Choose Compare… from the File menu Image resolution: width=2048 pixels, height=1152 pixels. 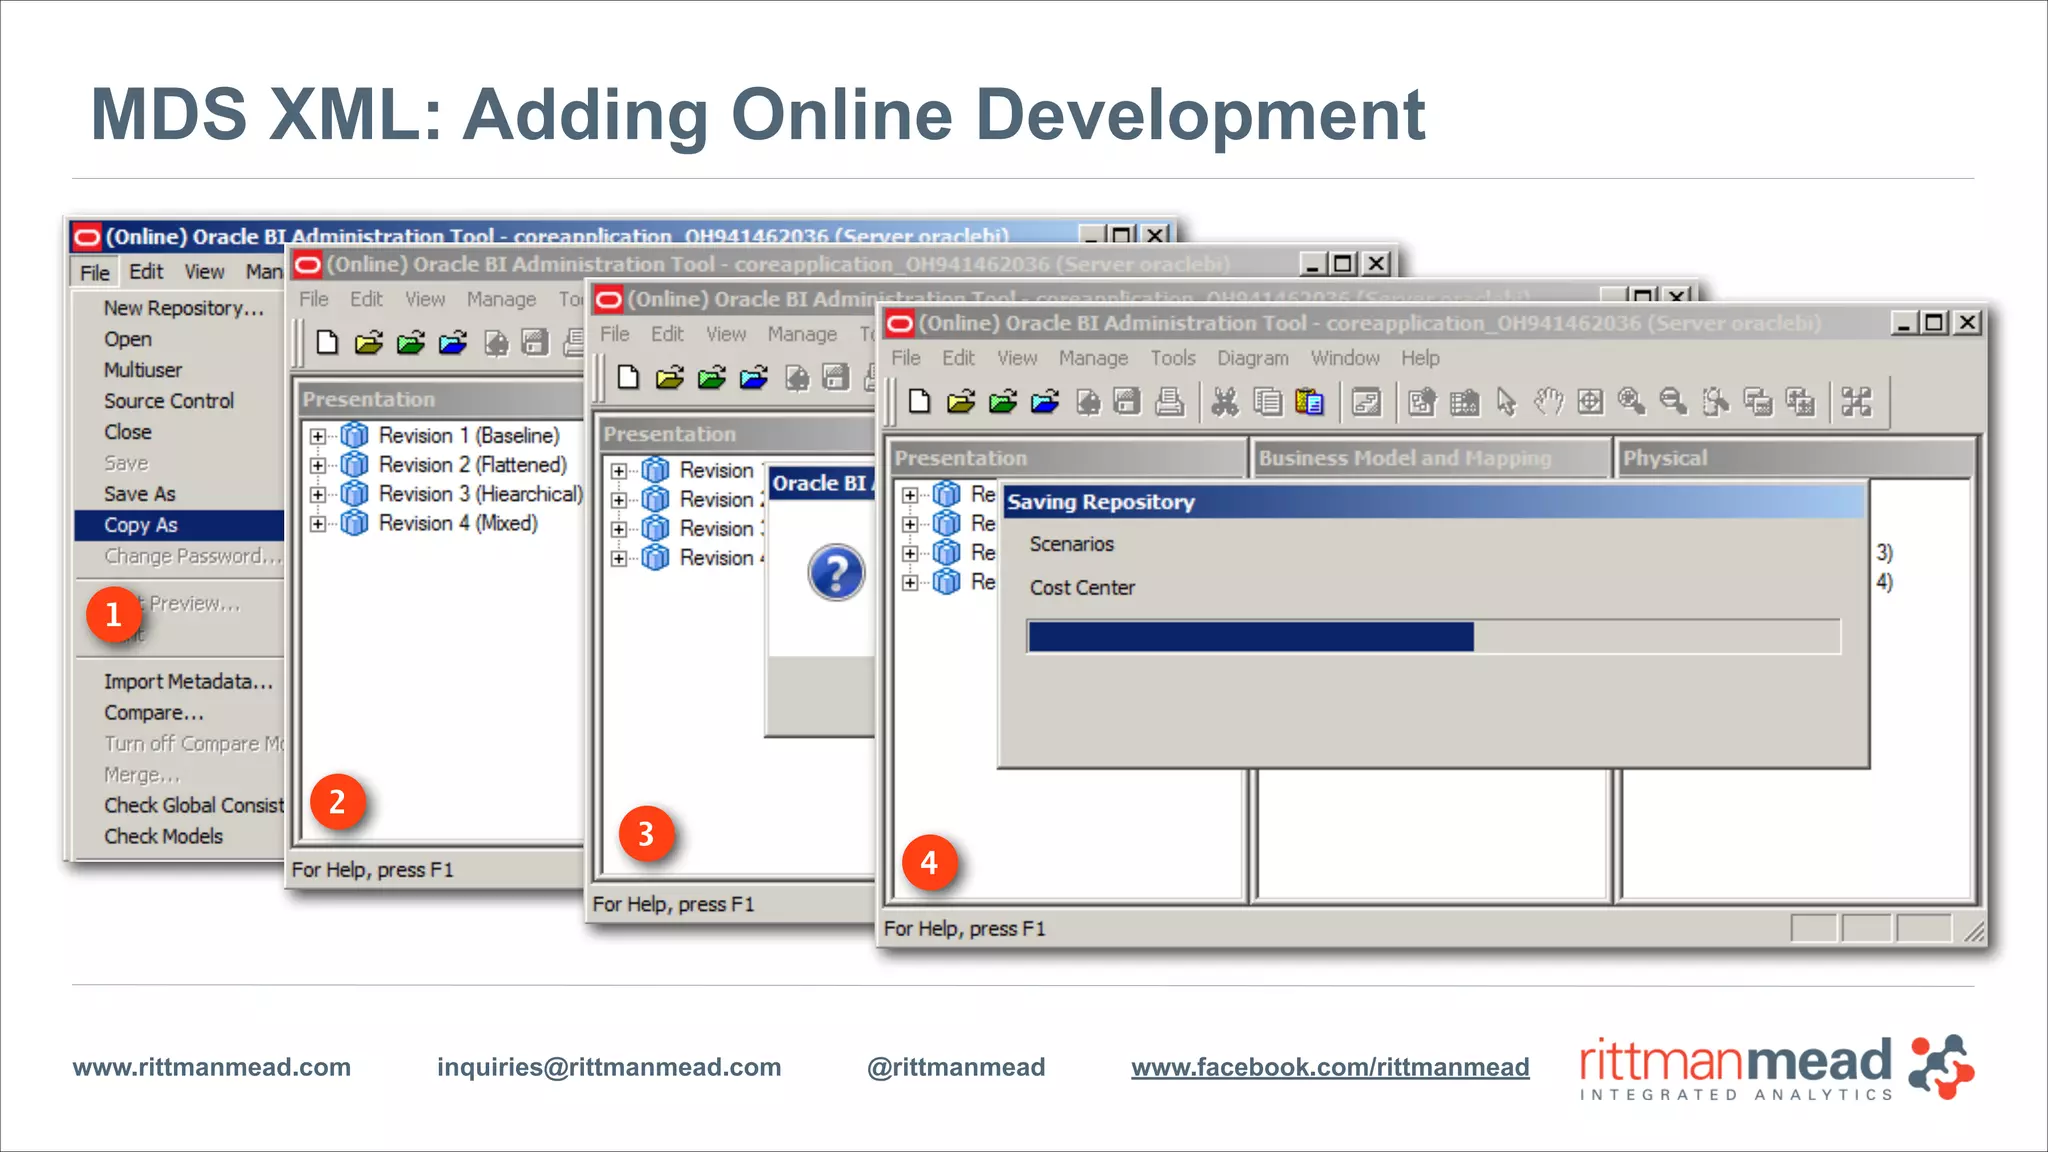tap(154, 713)
